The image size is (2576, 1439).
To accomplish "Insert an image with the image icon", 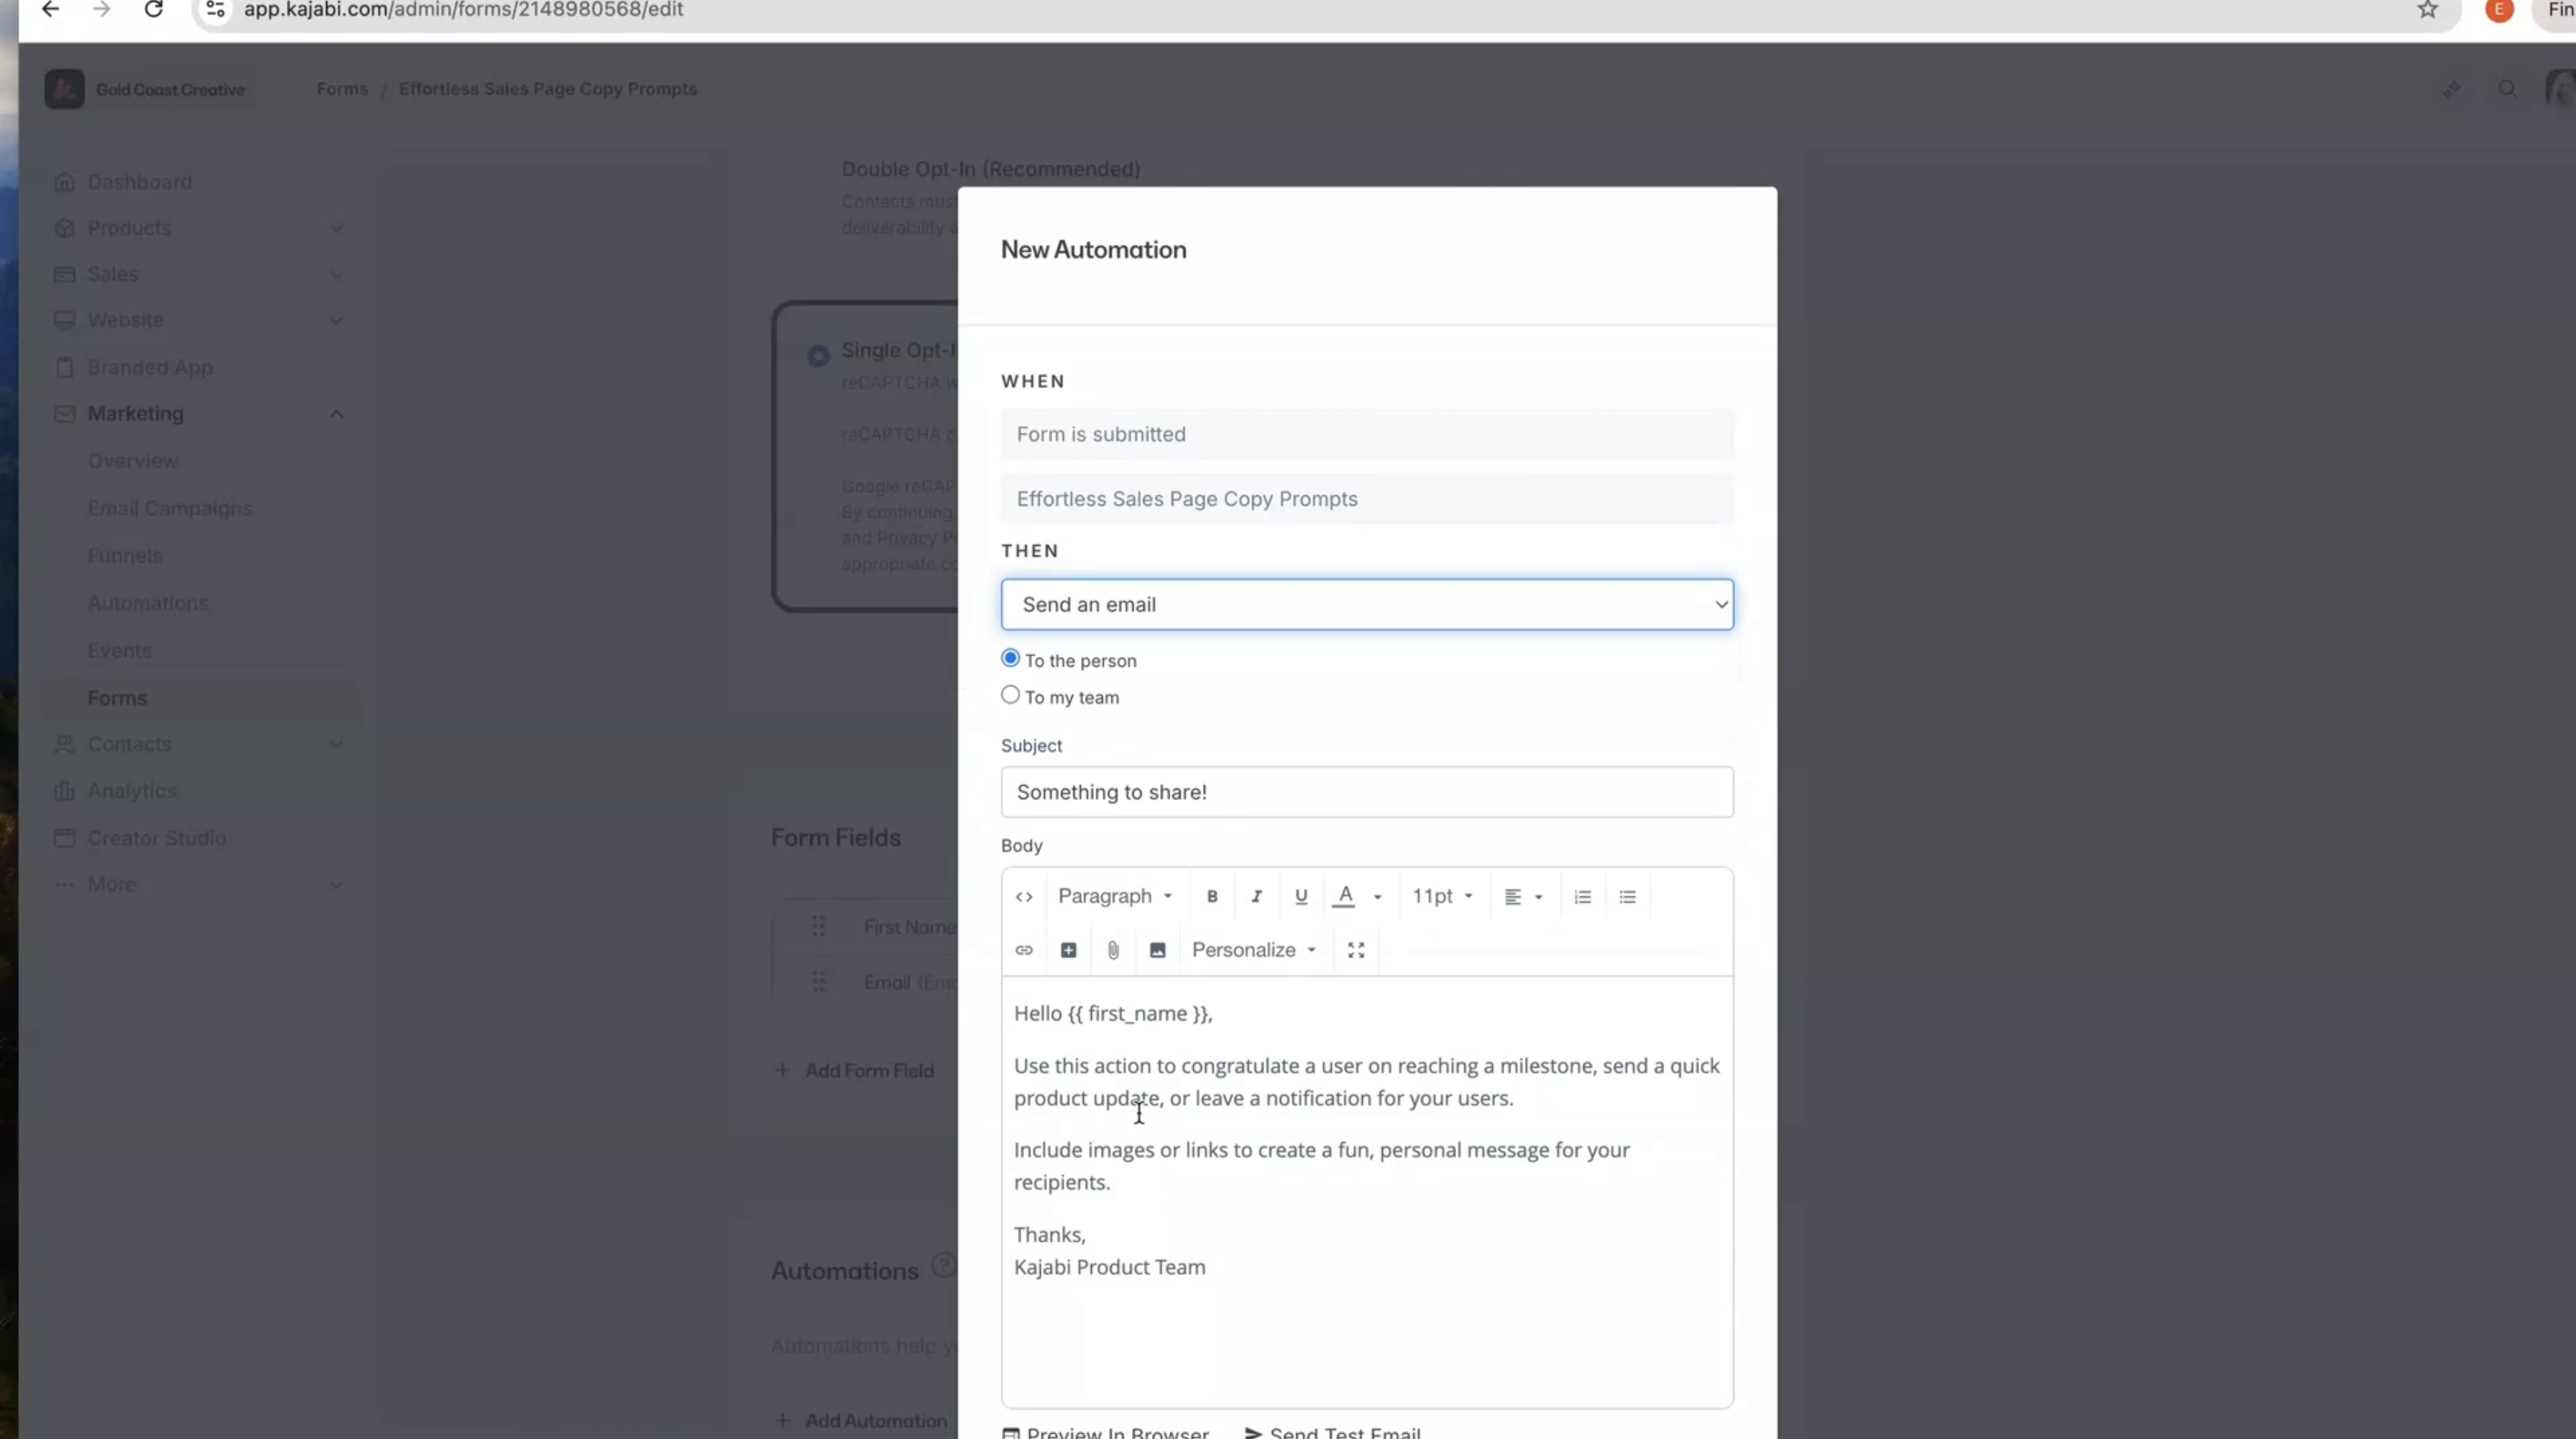I will [1157, 950].
